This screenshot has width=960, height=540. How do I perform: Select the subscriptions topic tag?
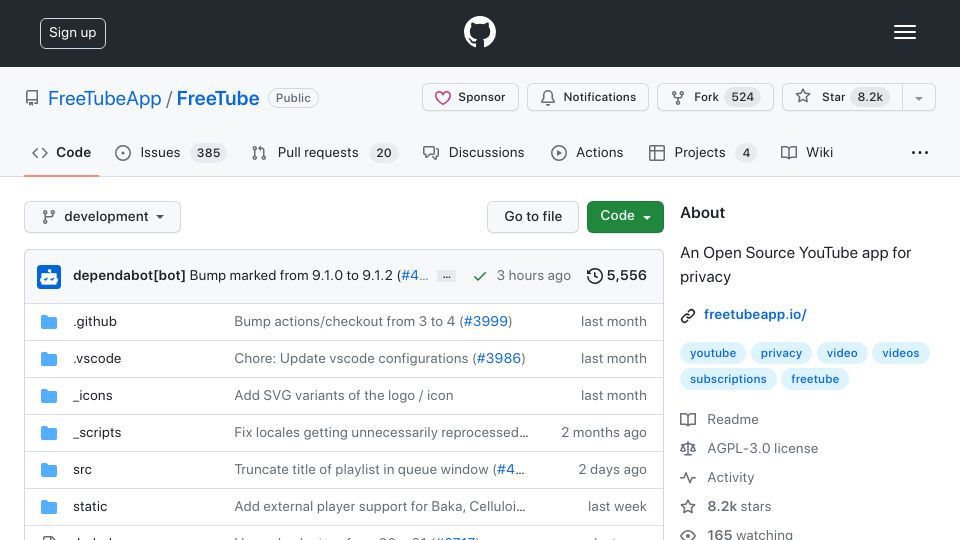(728, 379)
